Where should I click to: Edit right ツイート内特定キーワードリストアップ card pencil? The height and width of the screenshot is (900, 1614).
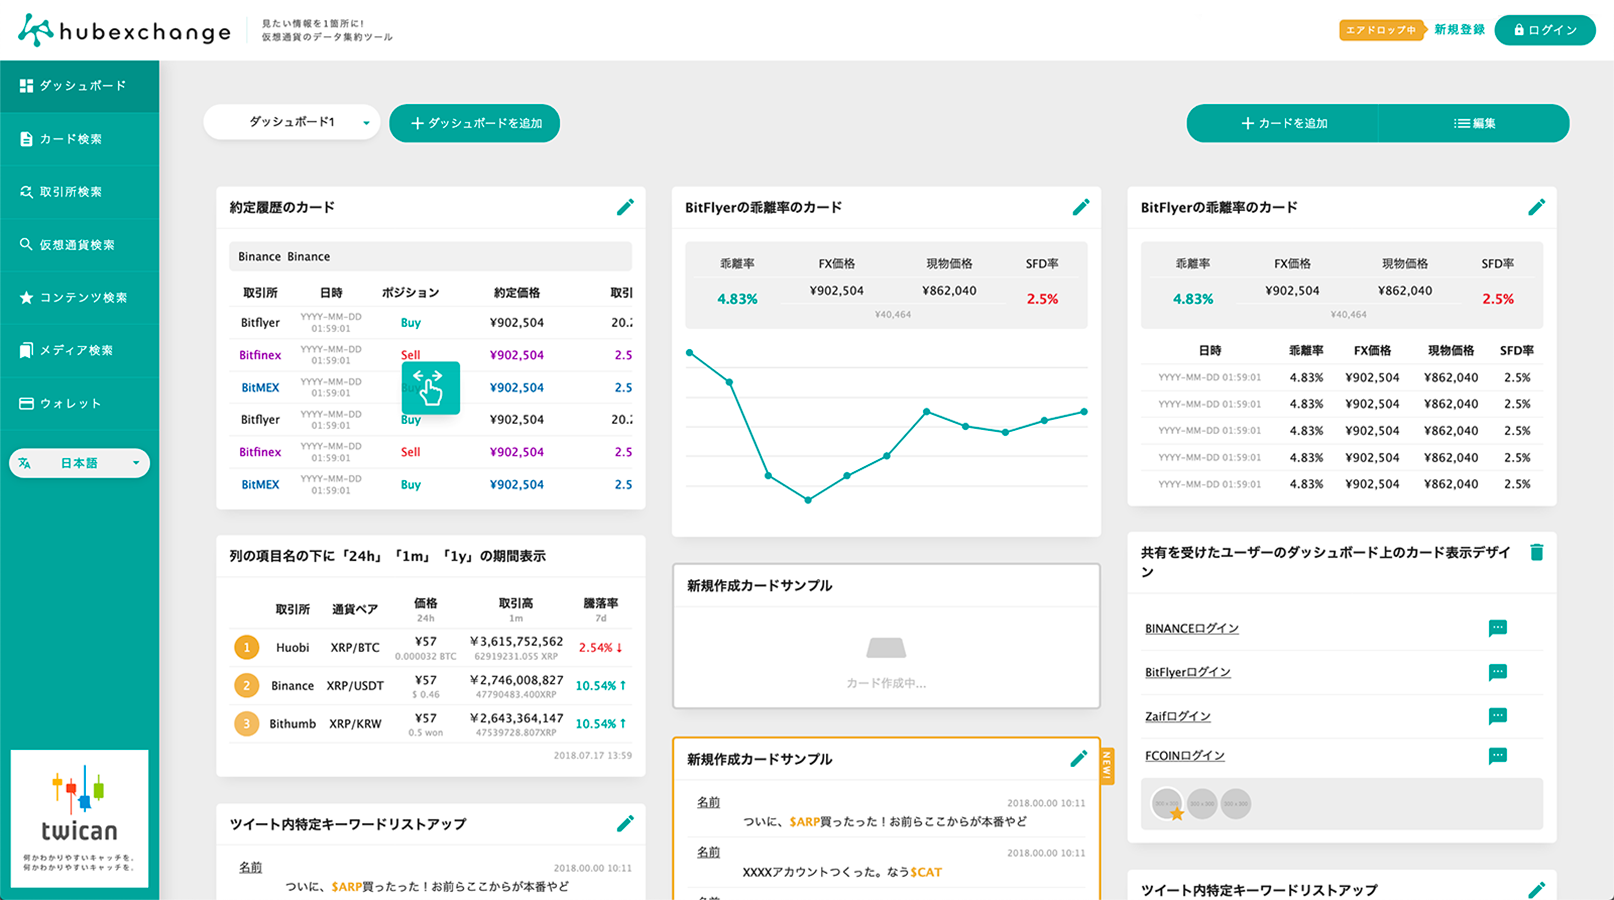1537,889
